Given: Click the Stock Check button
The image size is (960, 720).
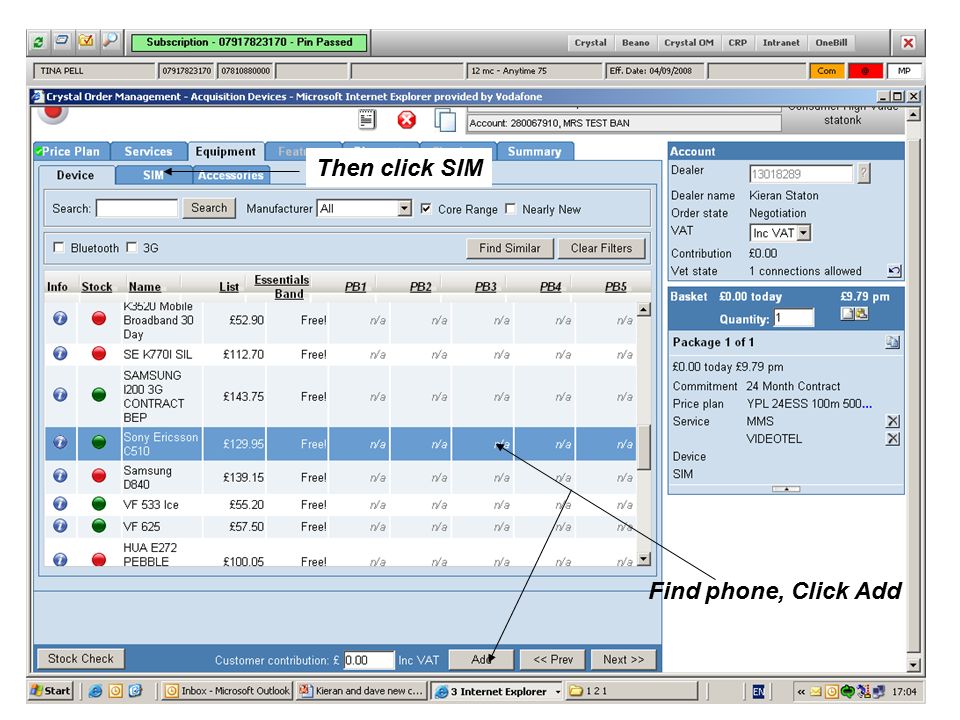Looking at the screenshot, I should pyautogui.click(x=81, y=659).
